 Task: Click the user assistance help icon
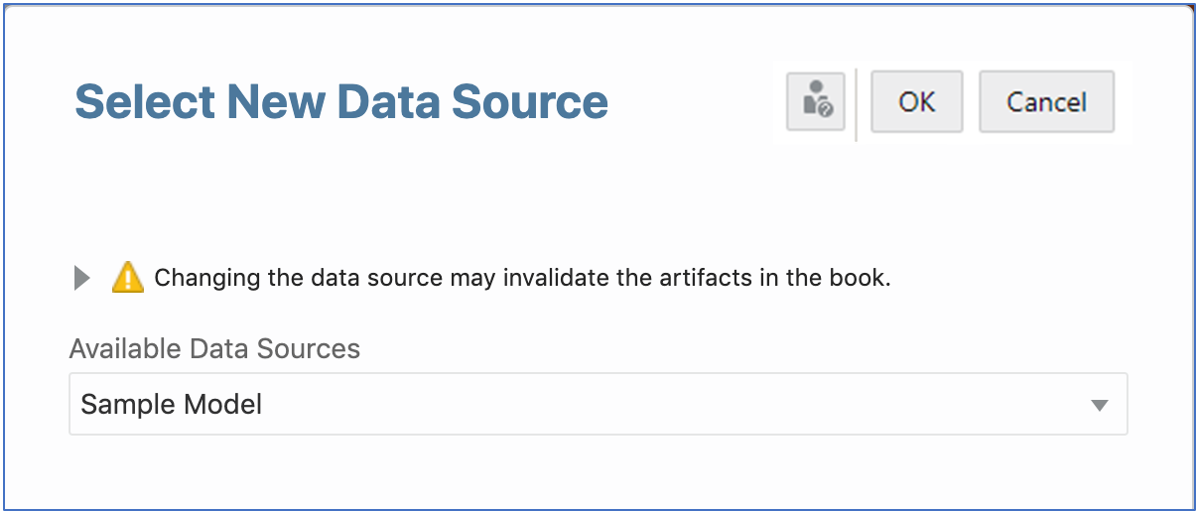click(x=816, y=101)
